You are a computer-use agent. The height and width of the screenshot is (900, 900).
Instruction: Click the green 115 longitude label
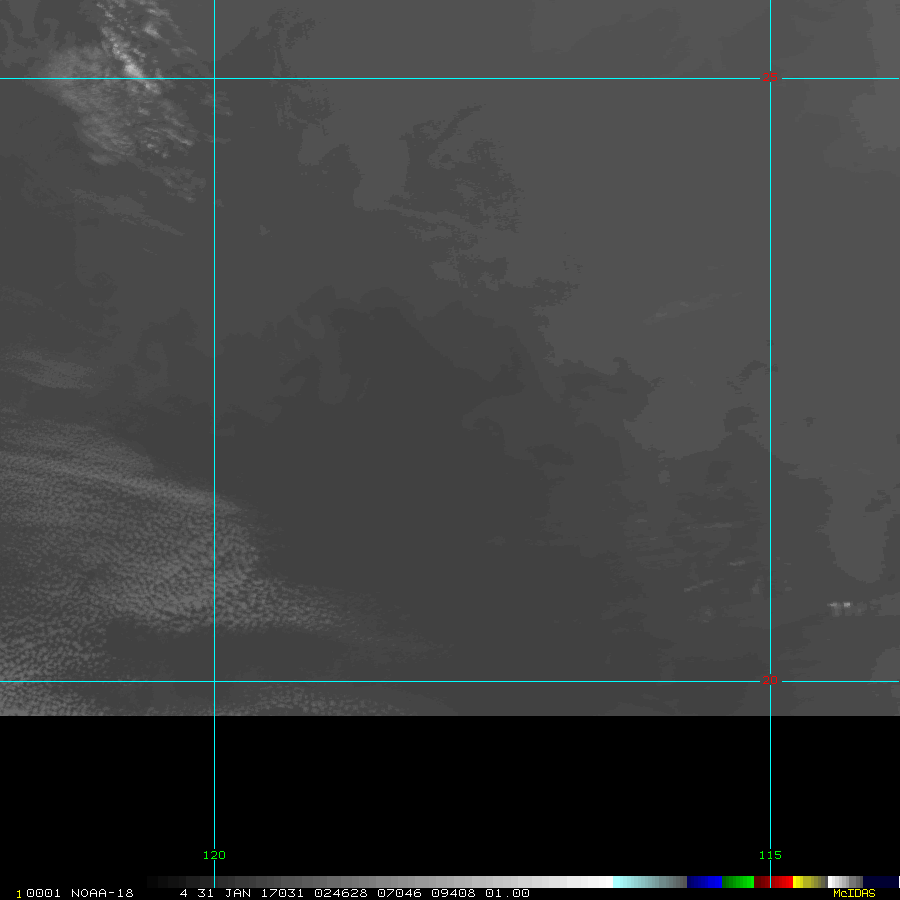pos(770,855)
